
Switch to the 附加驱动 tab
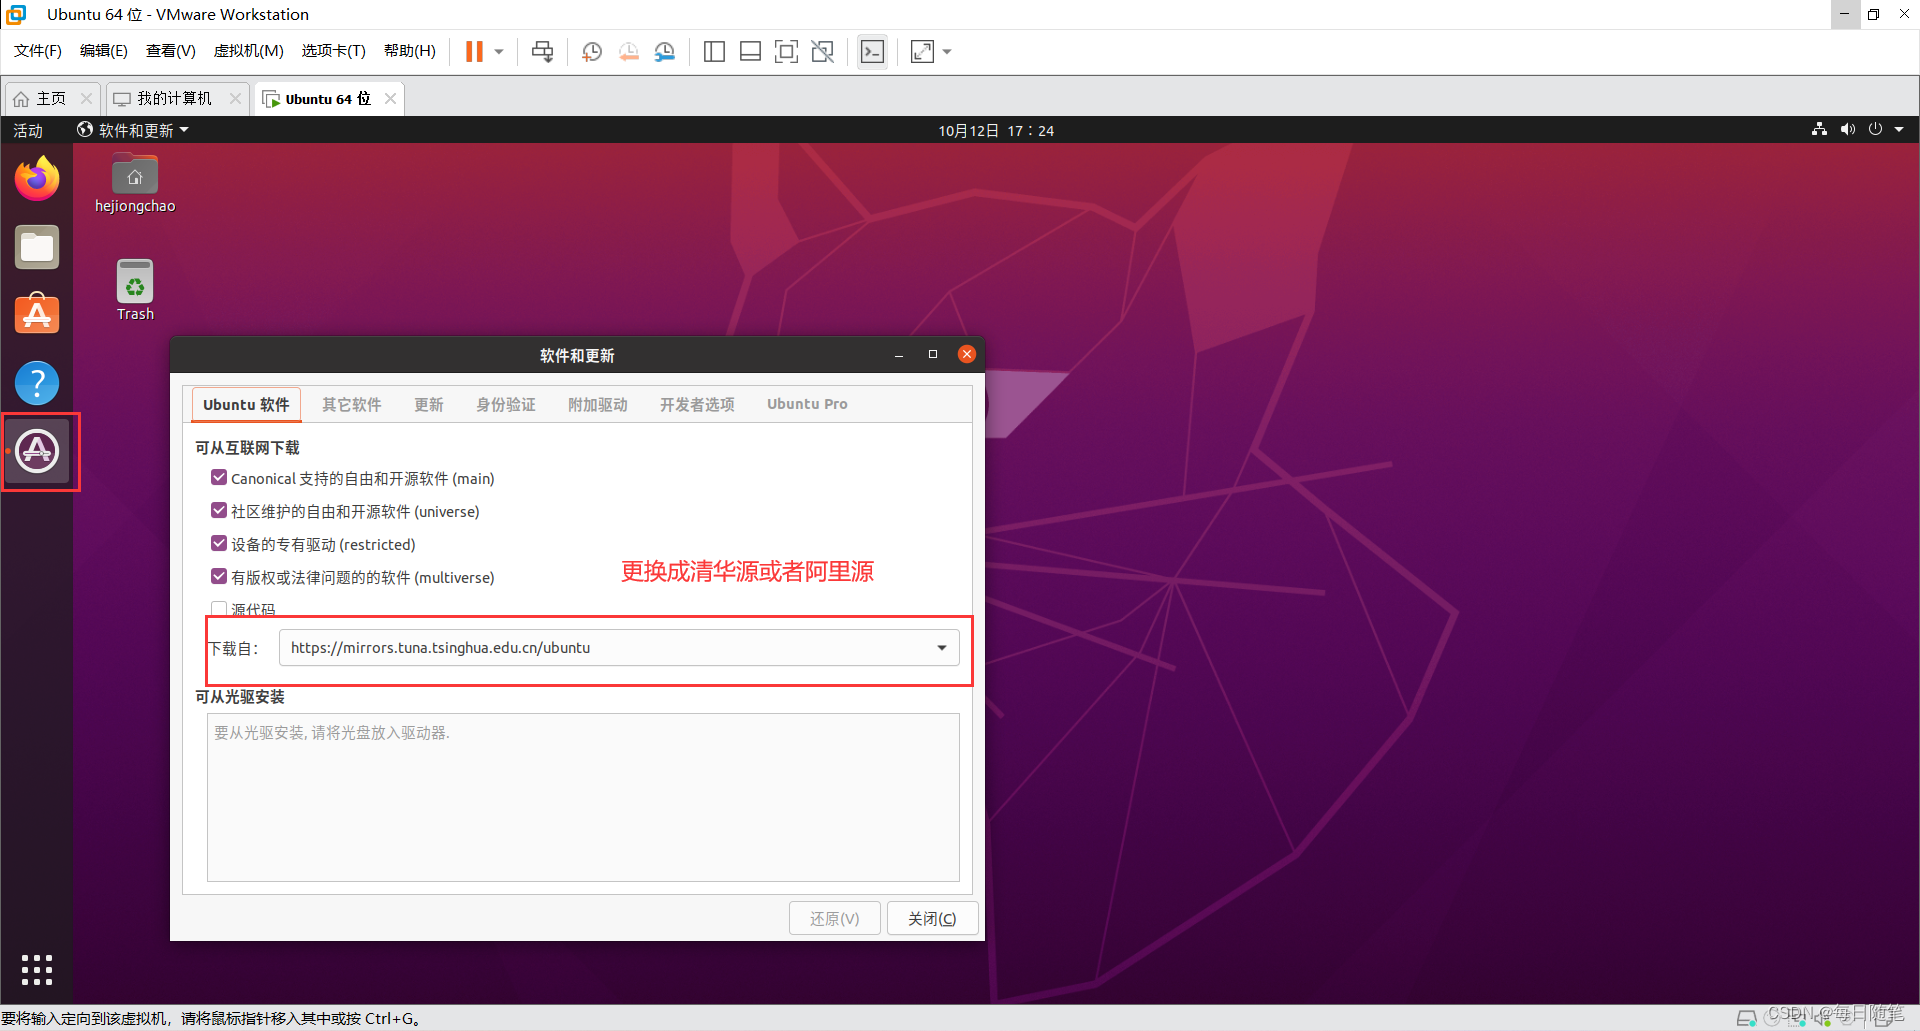pos(598,404)
